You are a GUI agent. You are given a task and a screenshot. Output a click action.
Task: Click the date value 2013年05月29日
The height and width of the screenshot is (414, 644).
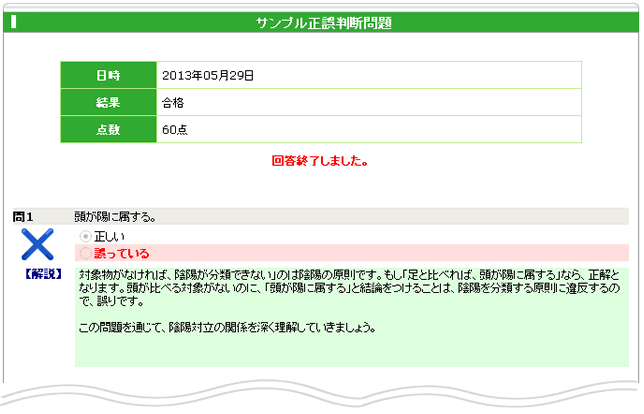point(208,75)
